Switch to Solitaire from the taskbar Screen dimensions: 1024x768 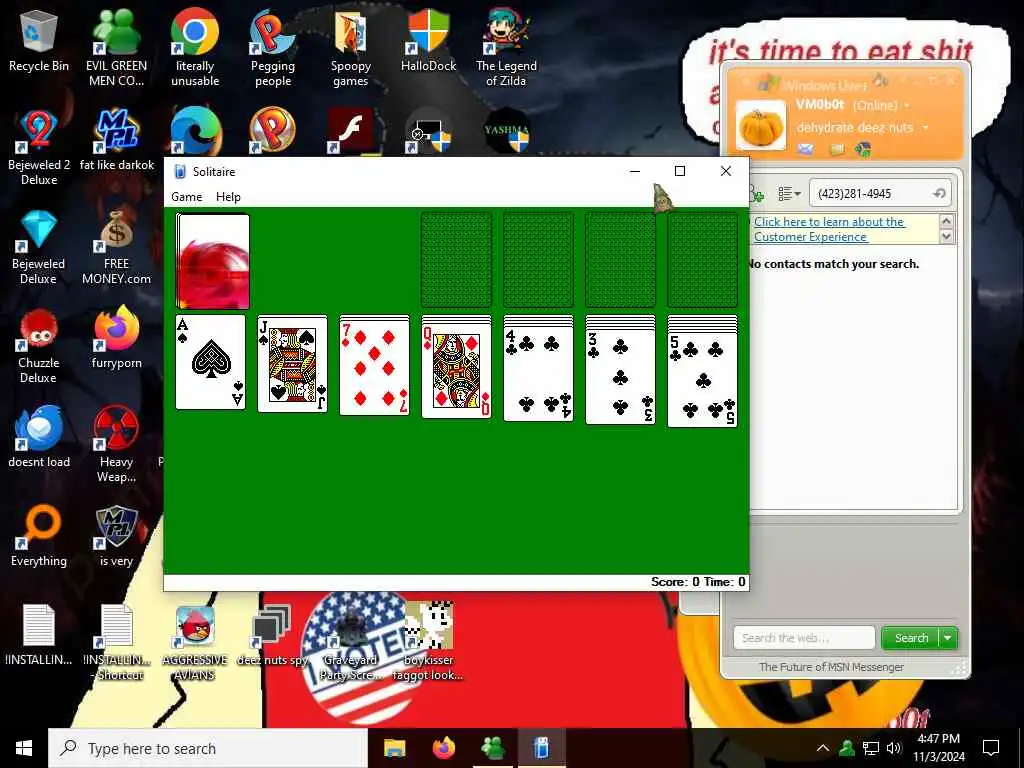(541, 748)
